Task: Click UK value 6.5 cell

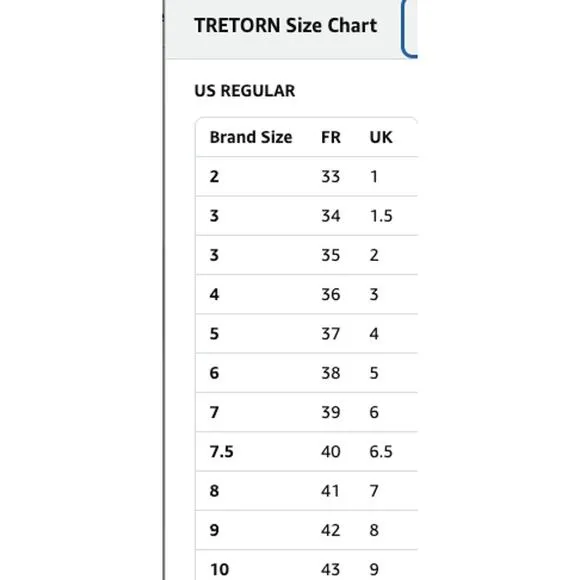Action: pyautogui.click(x=381, y=452)
